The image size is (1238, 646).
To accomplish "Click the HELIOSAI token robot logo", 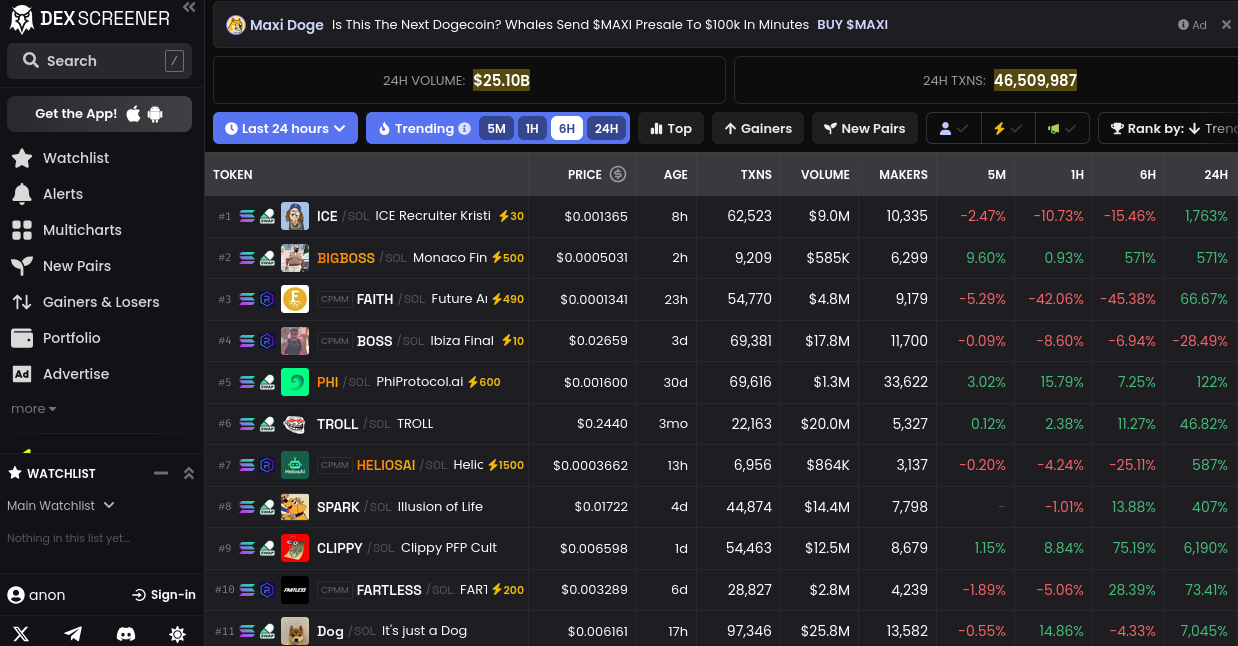I will (295, 465).
